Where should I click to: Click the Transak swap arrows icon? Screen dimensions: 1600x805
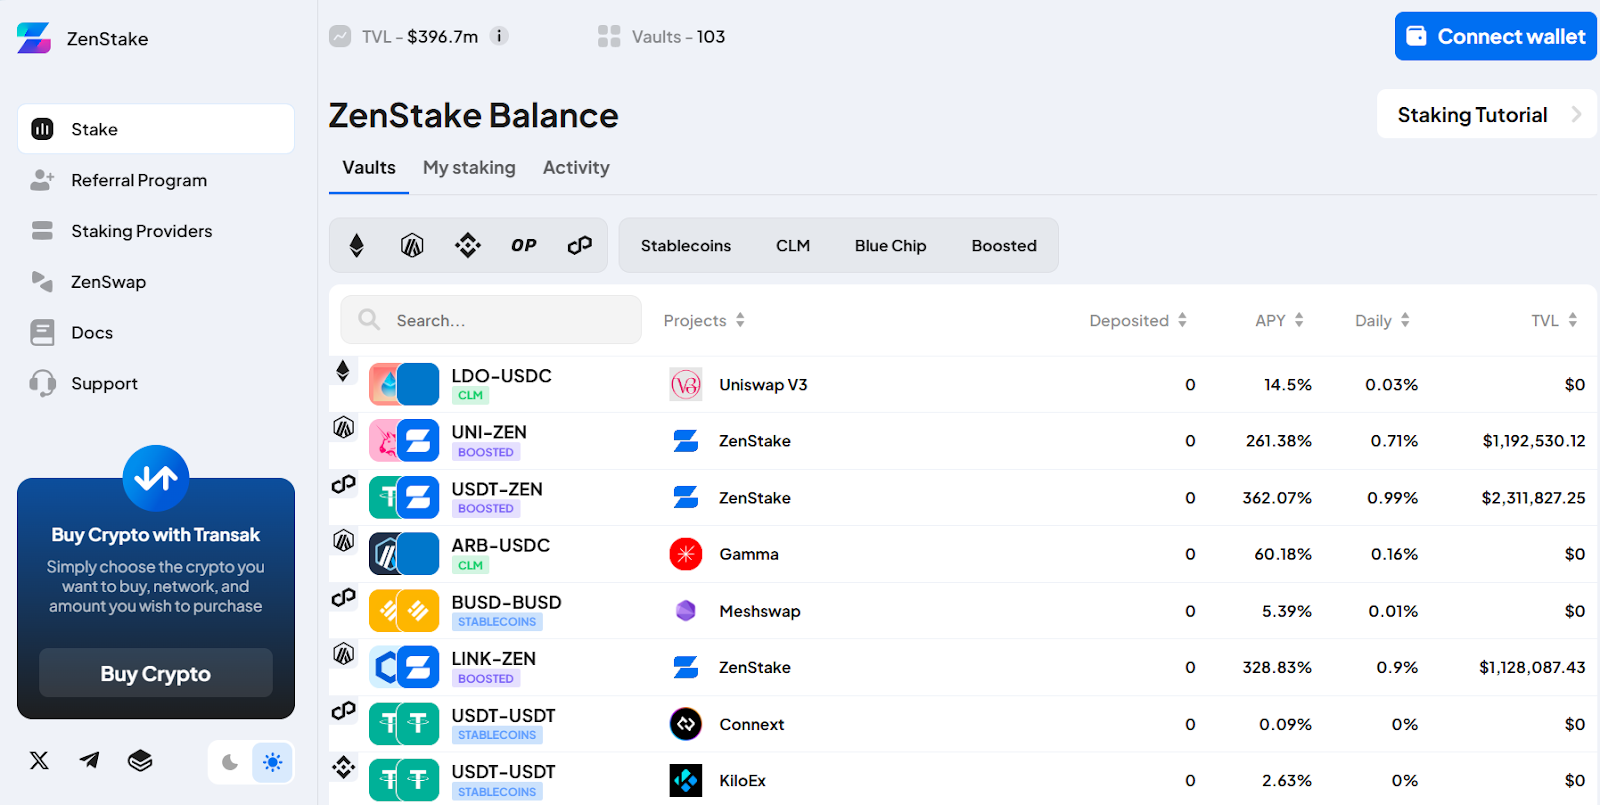pyautogui.click(x=156, y=478)
